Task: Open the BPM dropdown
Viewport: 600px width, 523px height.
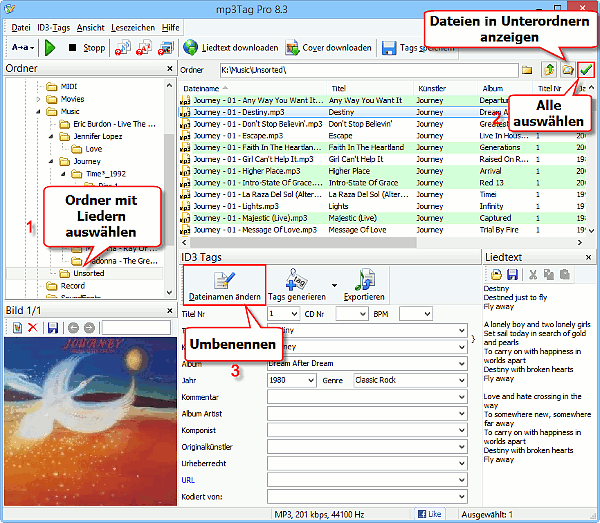Action: 427,314
